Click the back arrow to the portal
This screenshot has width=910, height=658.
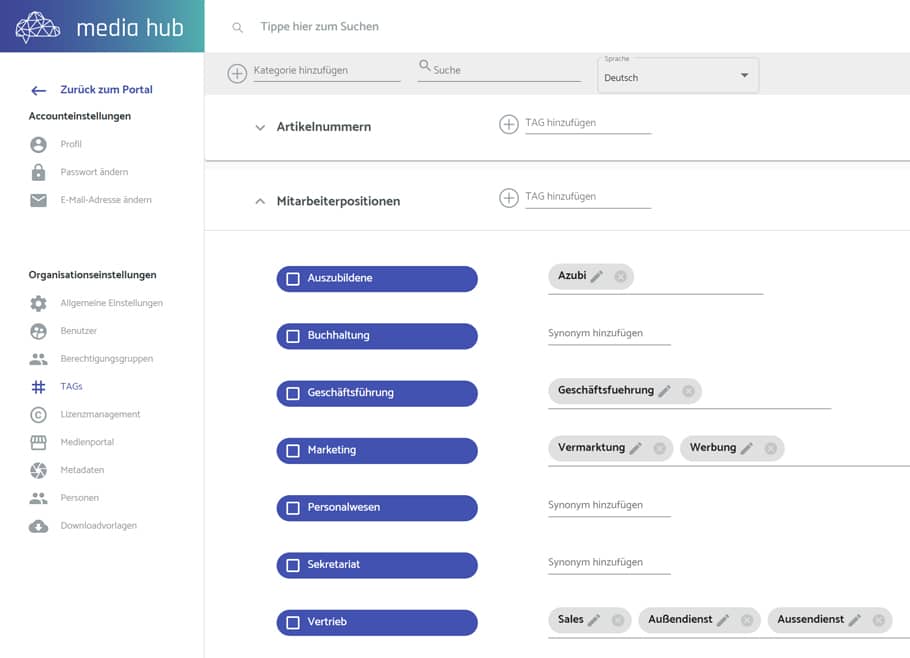tap(39, 90)
